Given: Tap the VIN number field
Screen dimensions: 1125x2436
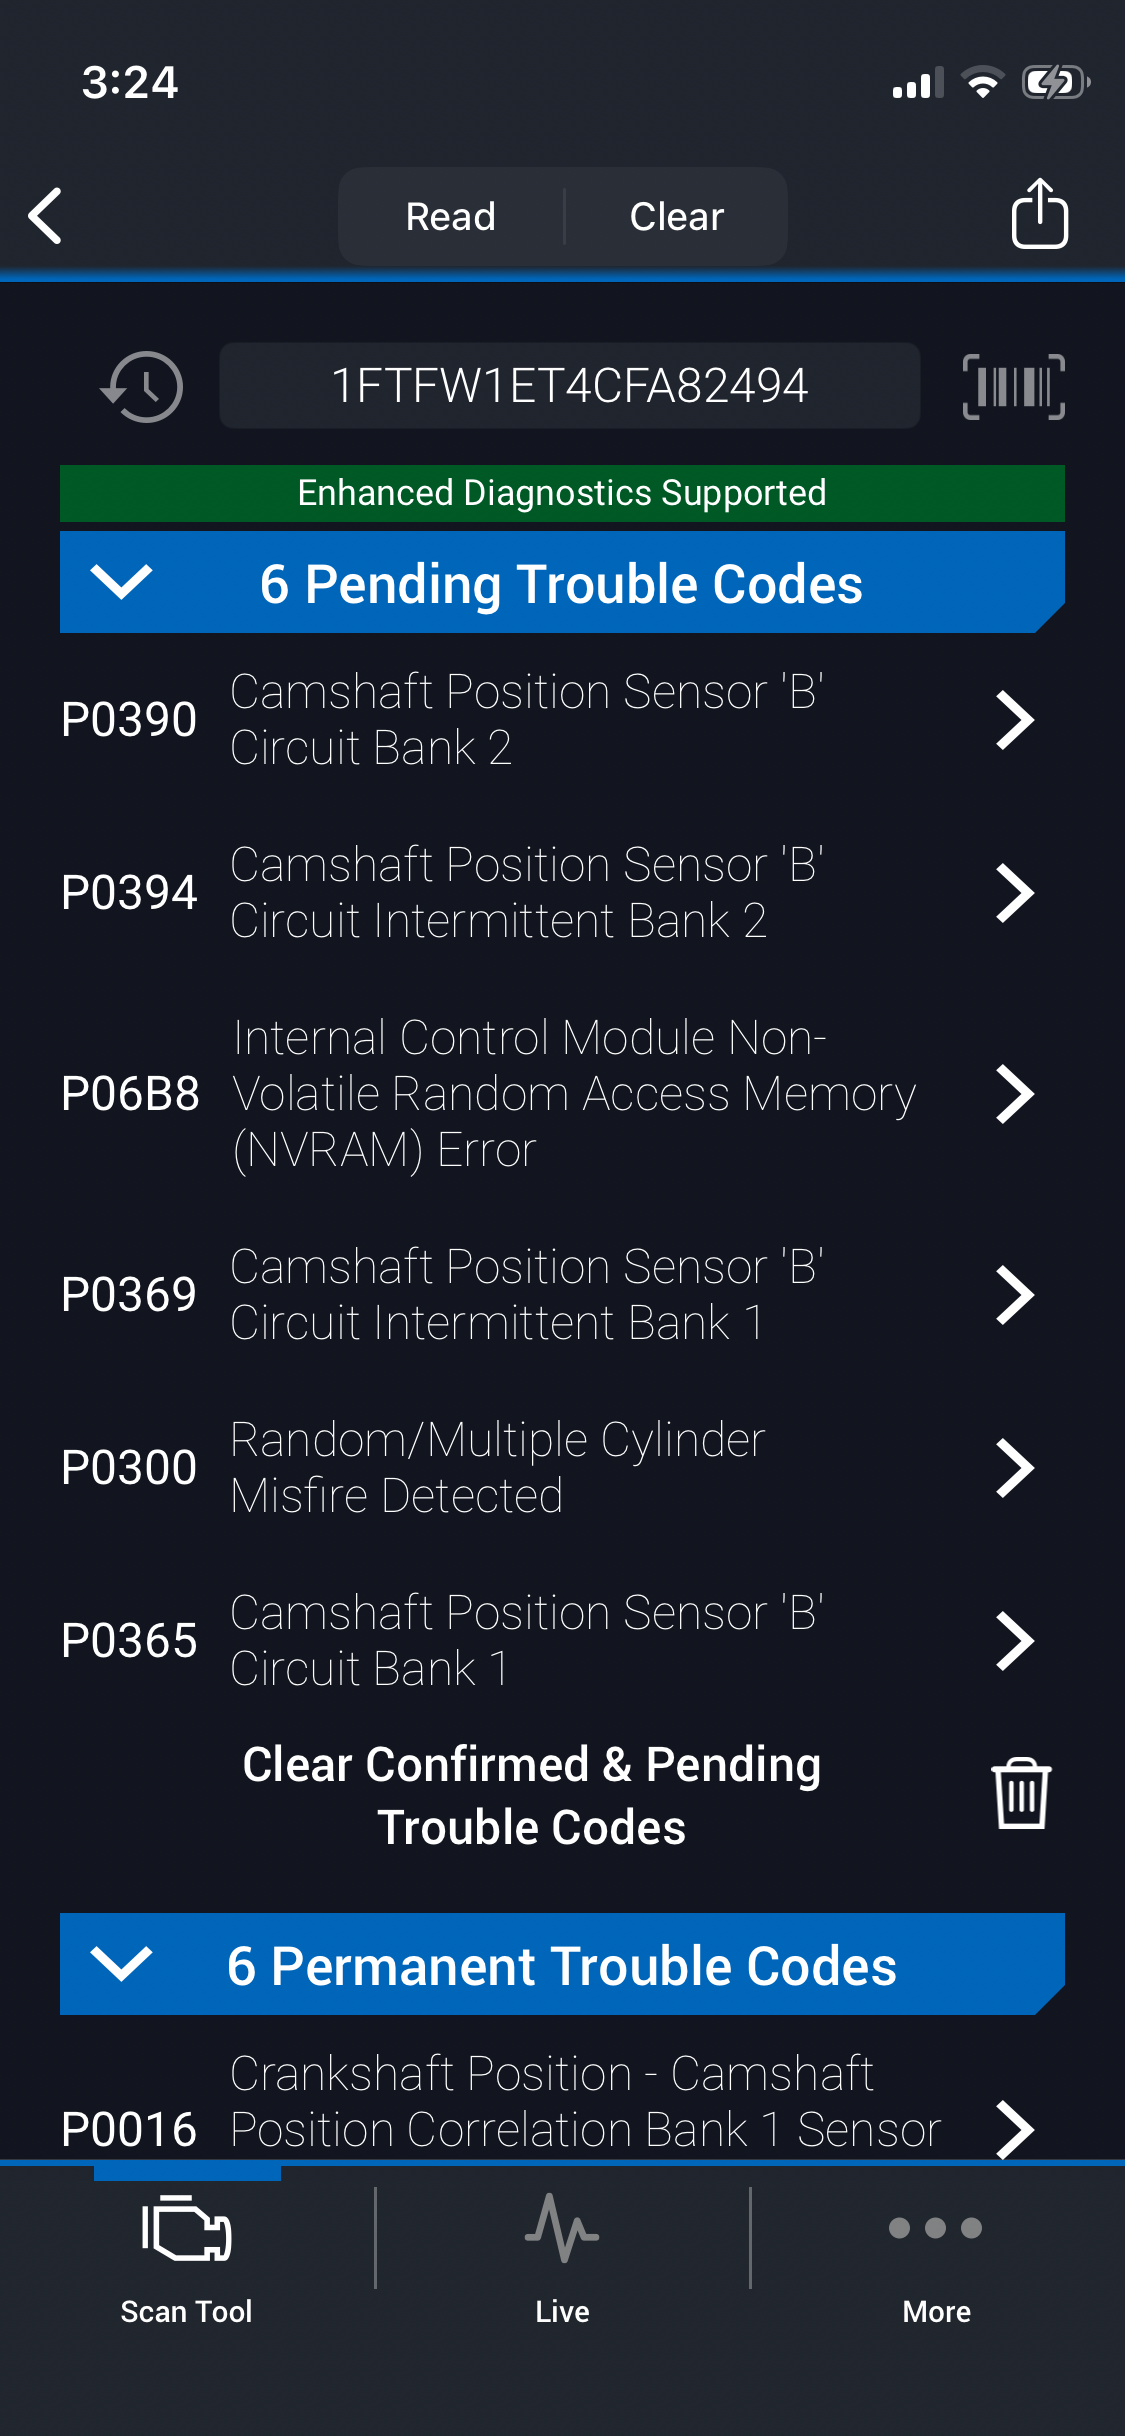Looking at the screenshot, I should (569, 386).
